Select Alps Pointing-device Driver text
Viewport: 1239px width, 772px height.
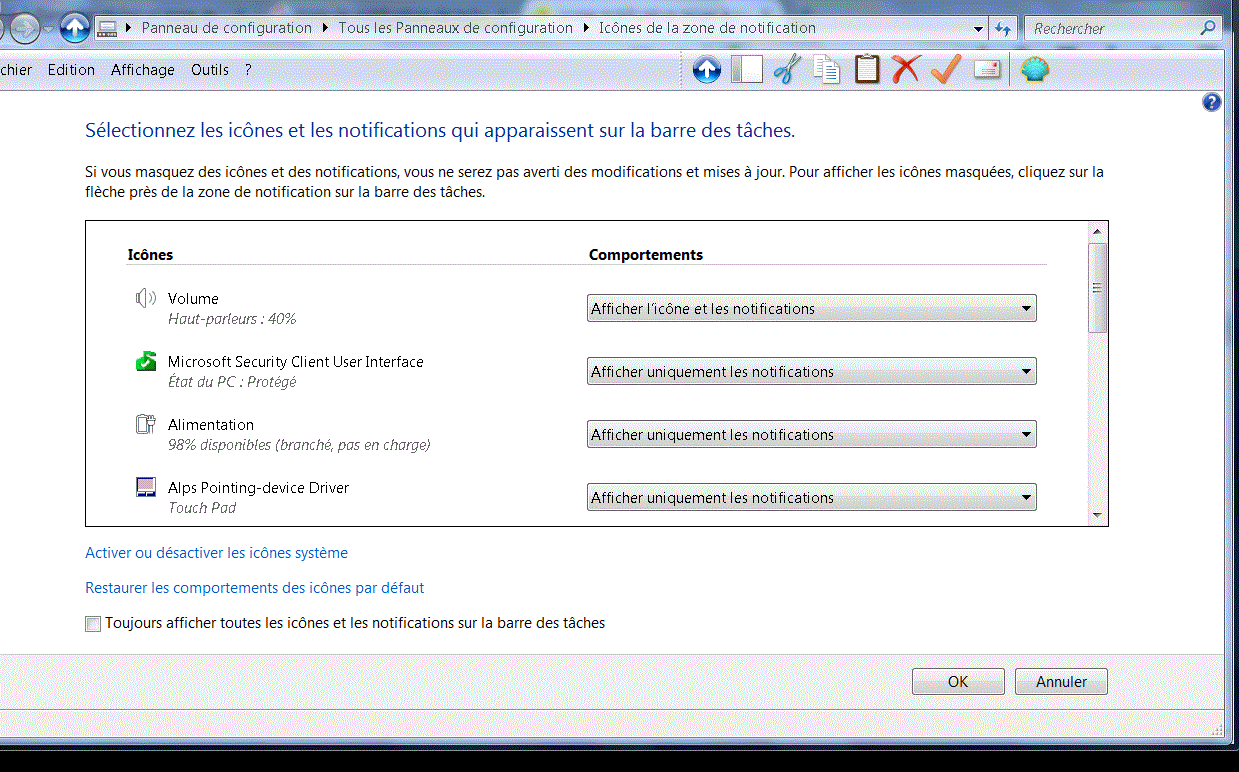(x=259, y=488)
